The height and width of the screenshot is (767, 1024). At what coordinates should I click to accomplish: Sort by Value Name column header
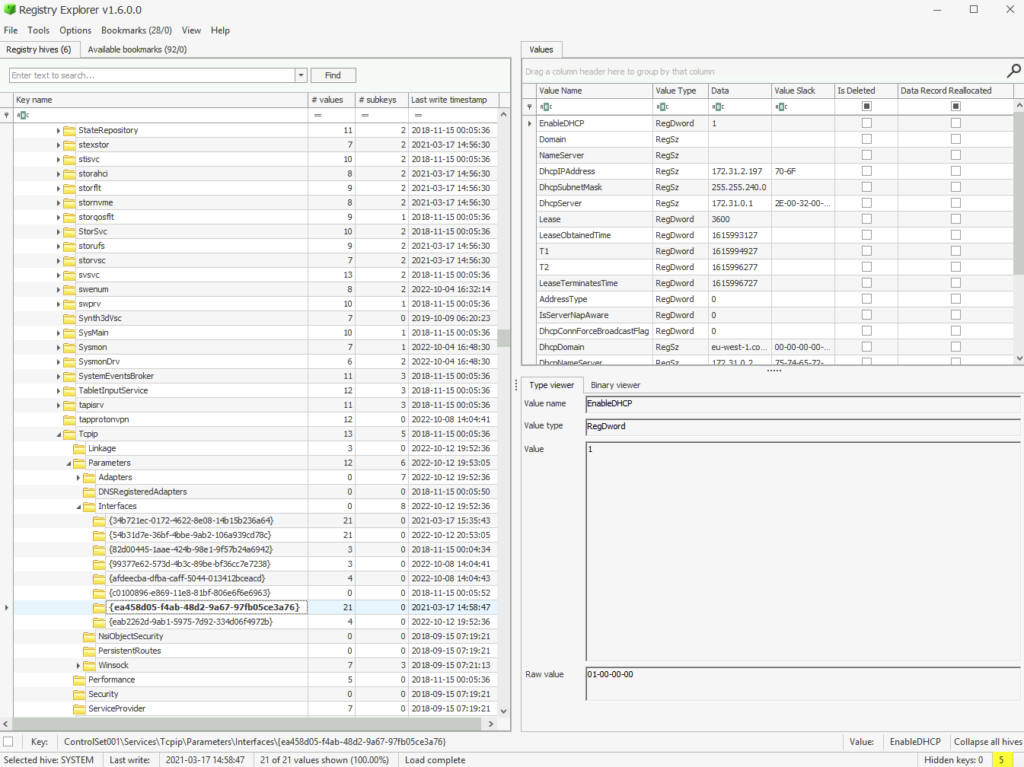click(594, 91)
